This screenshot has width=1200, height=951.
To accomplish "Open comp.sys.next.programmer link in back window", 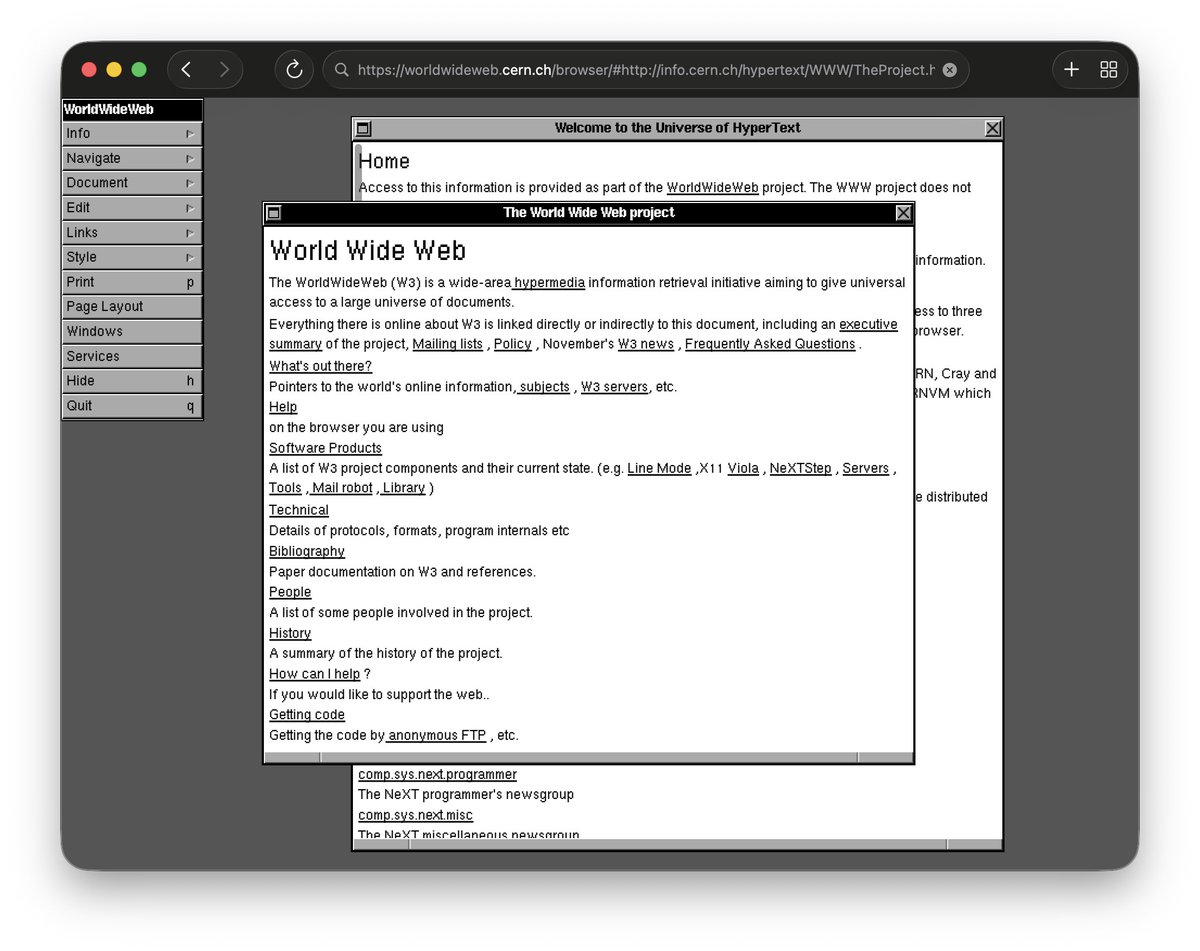I will click(438, 775).
